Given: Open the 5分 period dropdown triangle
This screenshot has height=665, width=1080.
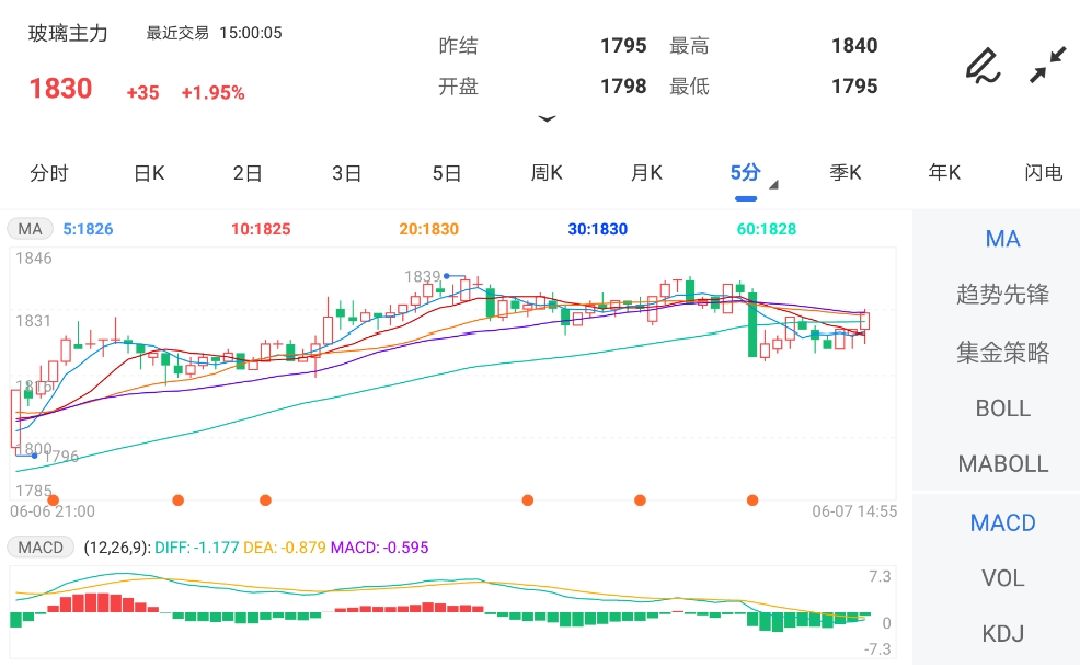Looking at the screenshot, I should coord(773,185).
